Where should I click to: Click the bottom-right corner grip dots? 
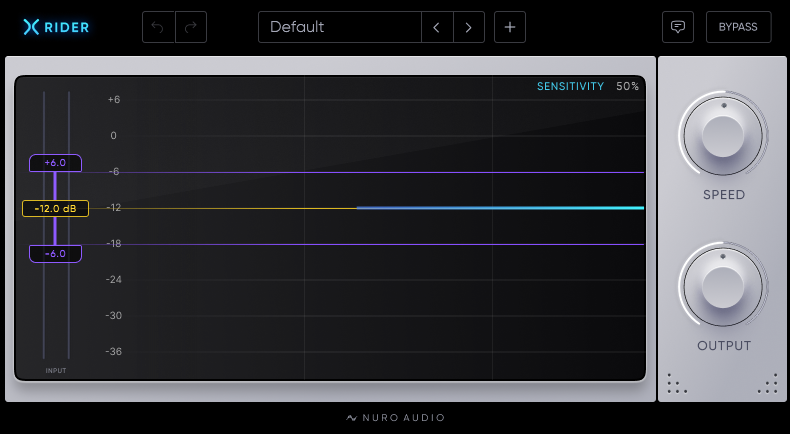pos(768,384)
